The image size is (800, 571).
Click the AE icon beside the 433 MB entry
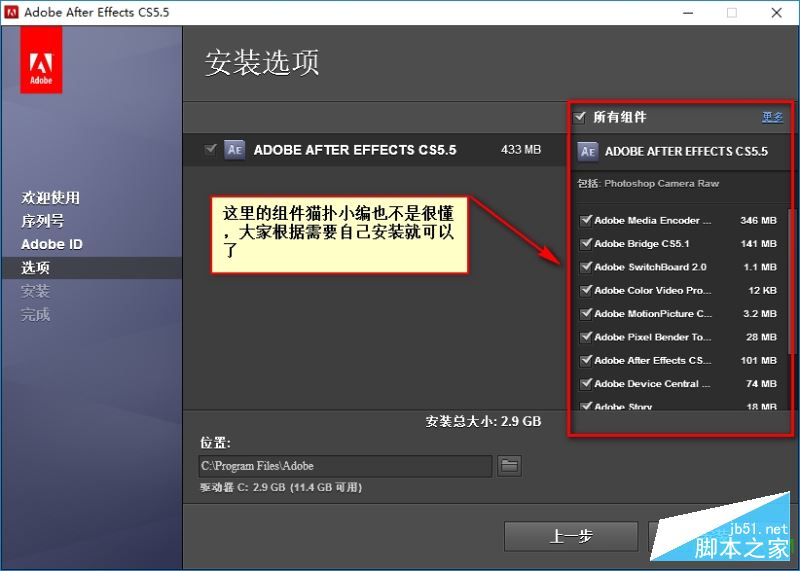234,150
